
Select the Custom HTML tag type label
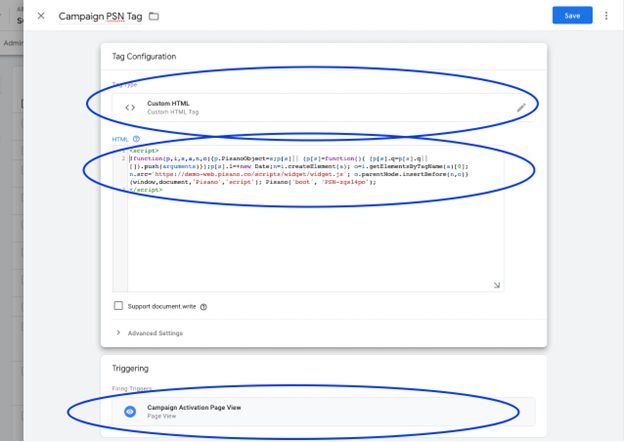click(168, 103)
